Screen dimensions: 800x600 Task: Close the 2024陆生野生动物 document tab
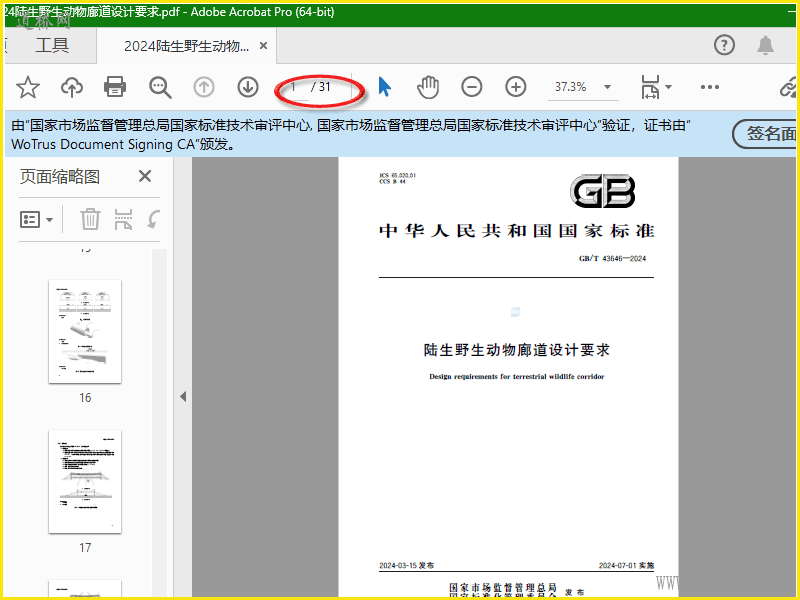tap(263, 46)
